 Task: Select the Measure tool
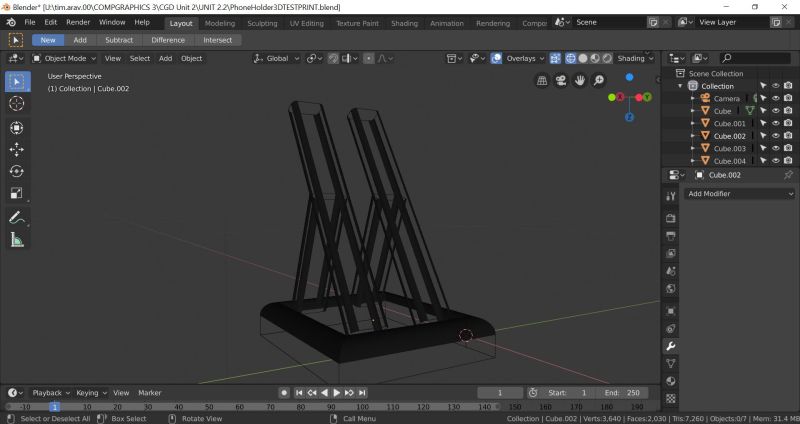pyautogui.click(x=17, y=240)
